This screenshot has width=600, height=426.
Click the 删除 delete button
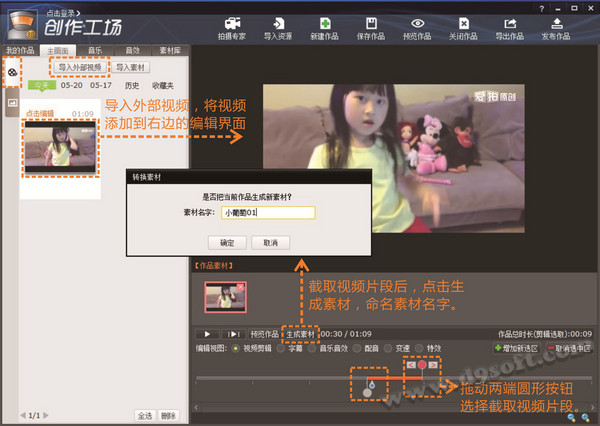[168, 416]
